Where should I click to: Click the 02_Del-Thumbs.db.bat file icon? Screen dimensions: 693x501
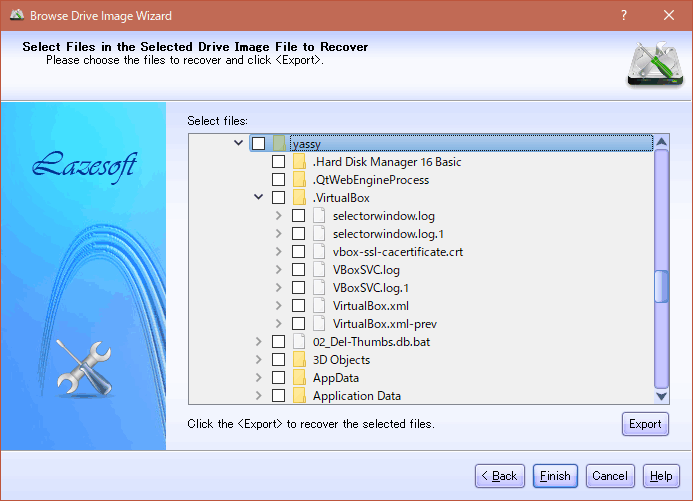(299, 342)
